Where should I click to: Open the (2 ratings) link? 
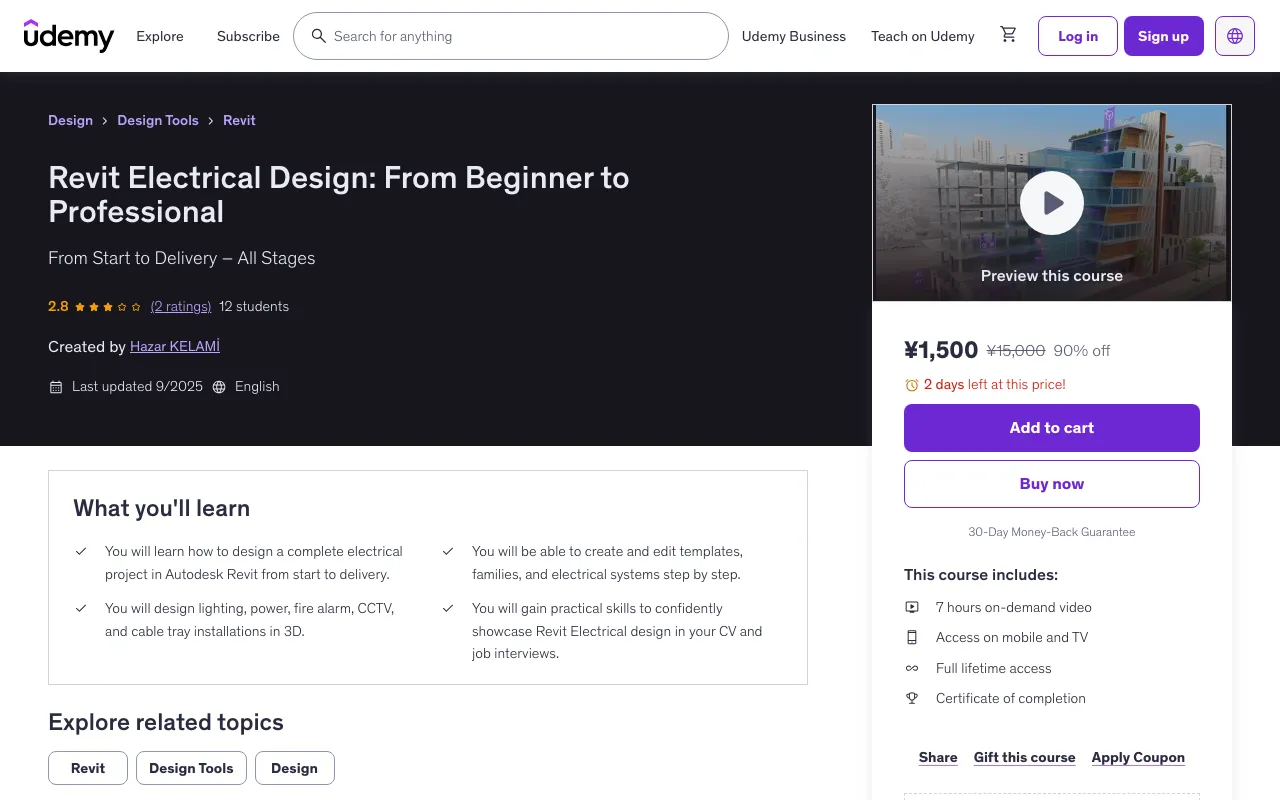(180, 306)
